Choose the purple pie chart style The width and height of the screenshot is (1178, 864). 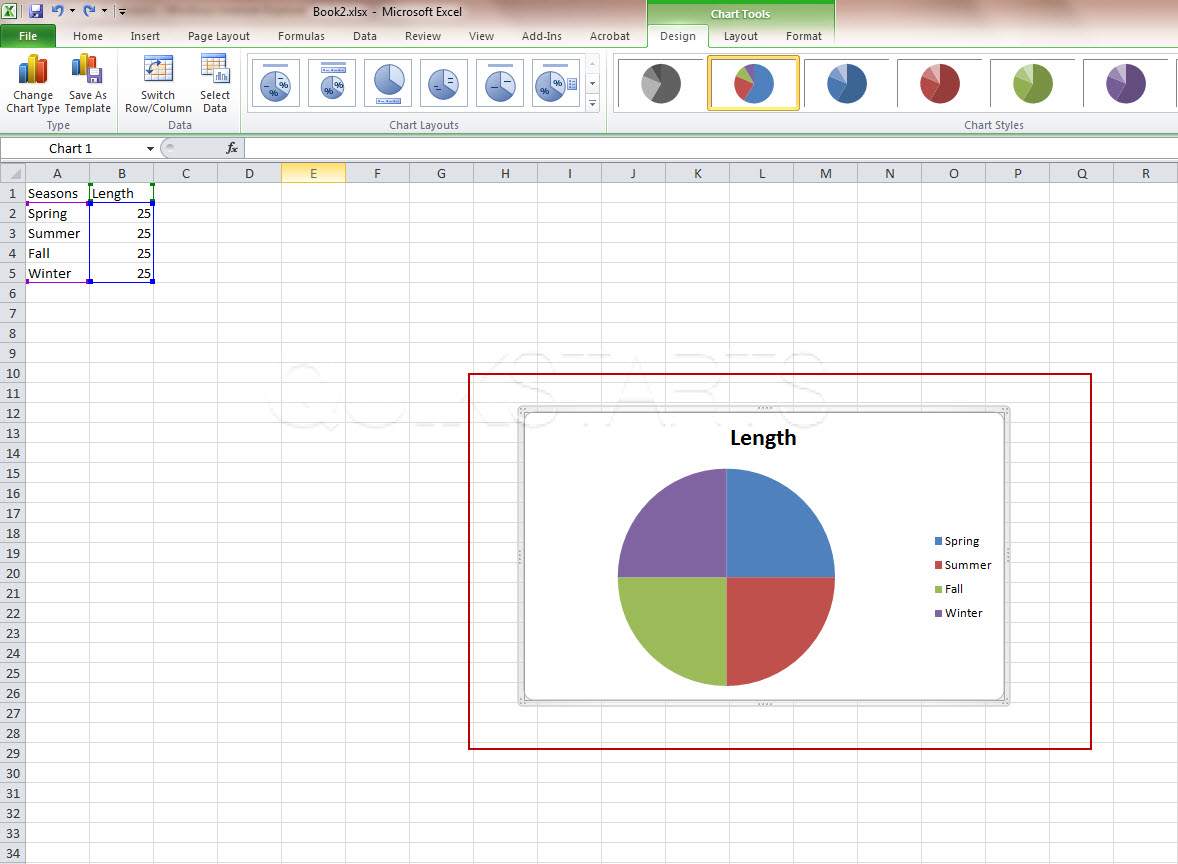1126,83
